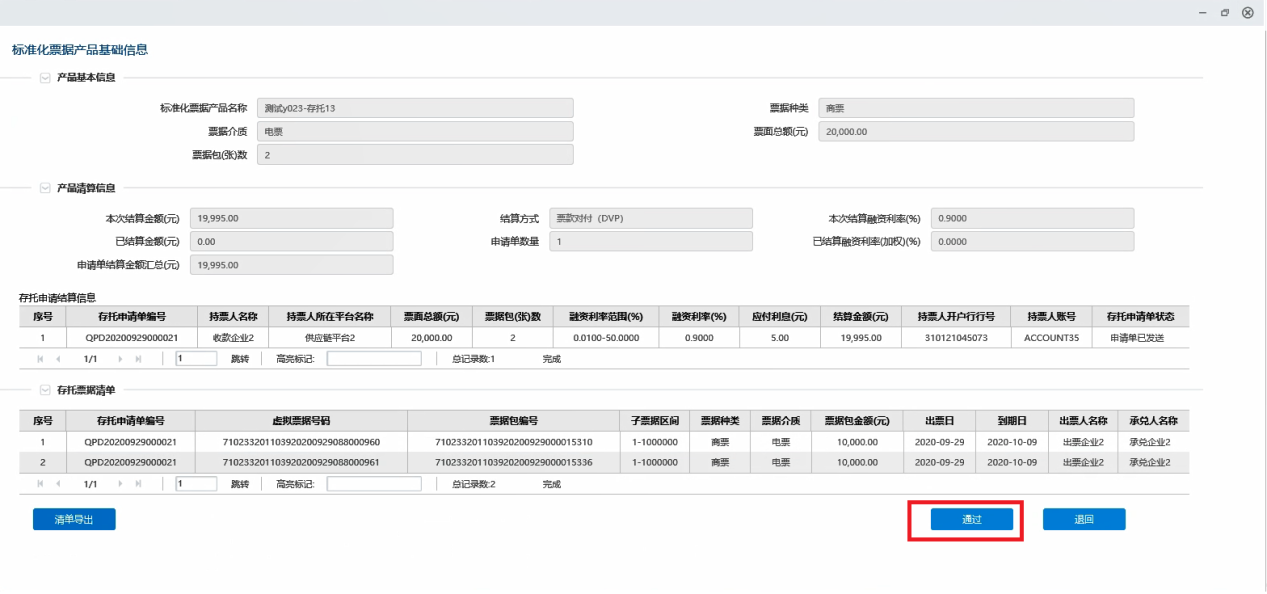Go to next page in 存托票据清单 pager
This screenshot has width=1267, height=594.
[122, 484]
